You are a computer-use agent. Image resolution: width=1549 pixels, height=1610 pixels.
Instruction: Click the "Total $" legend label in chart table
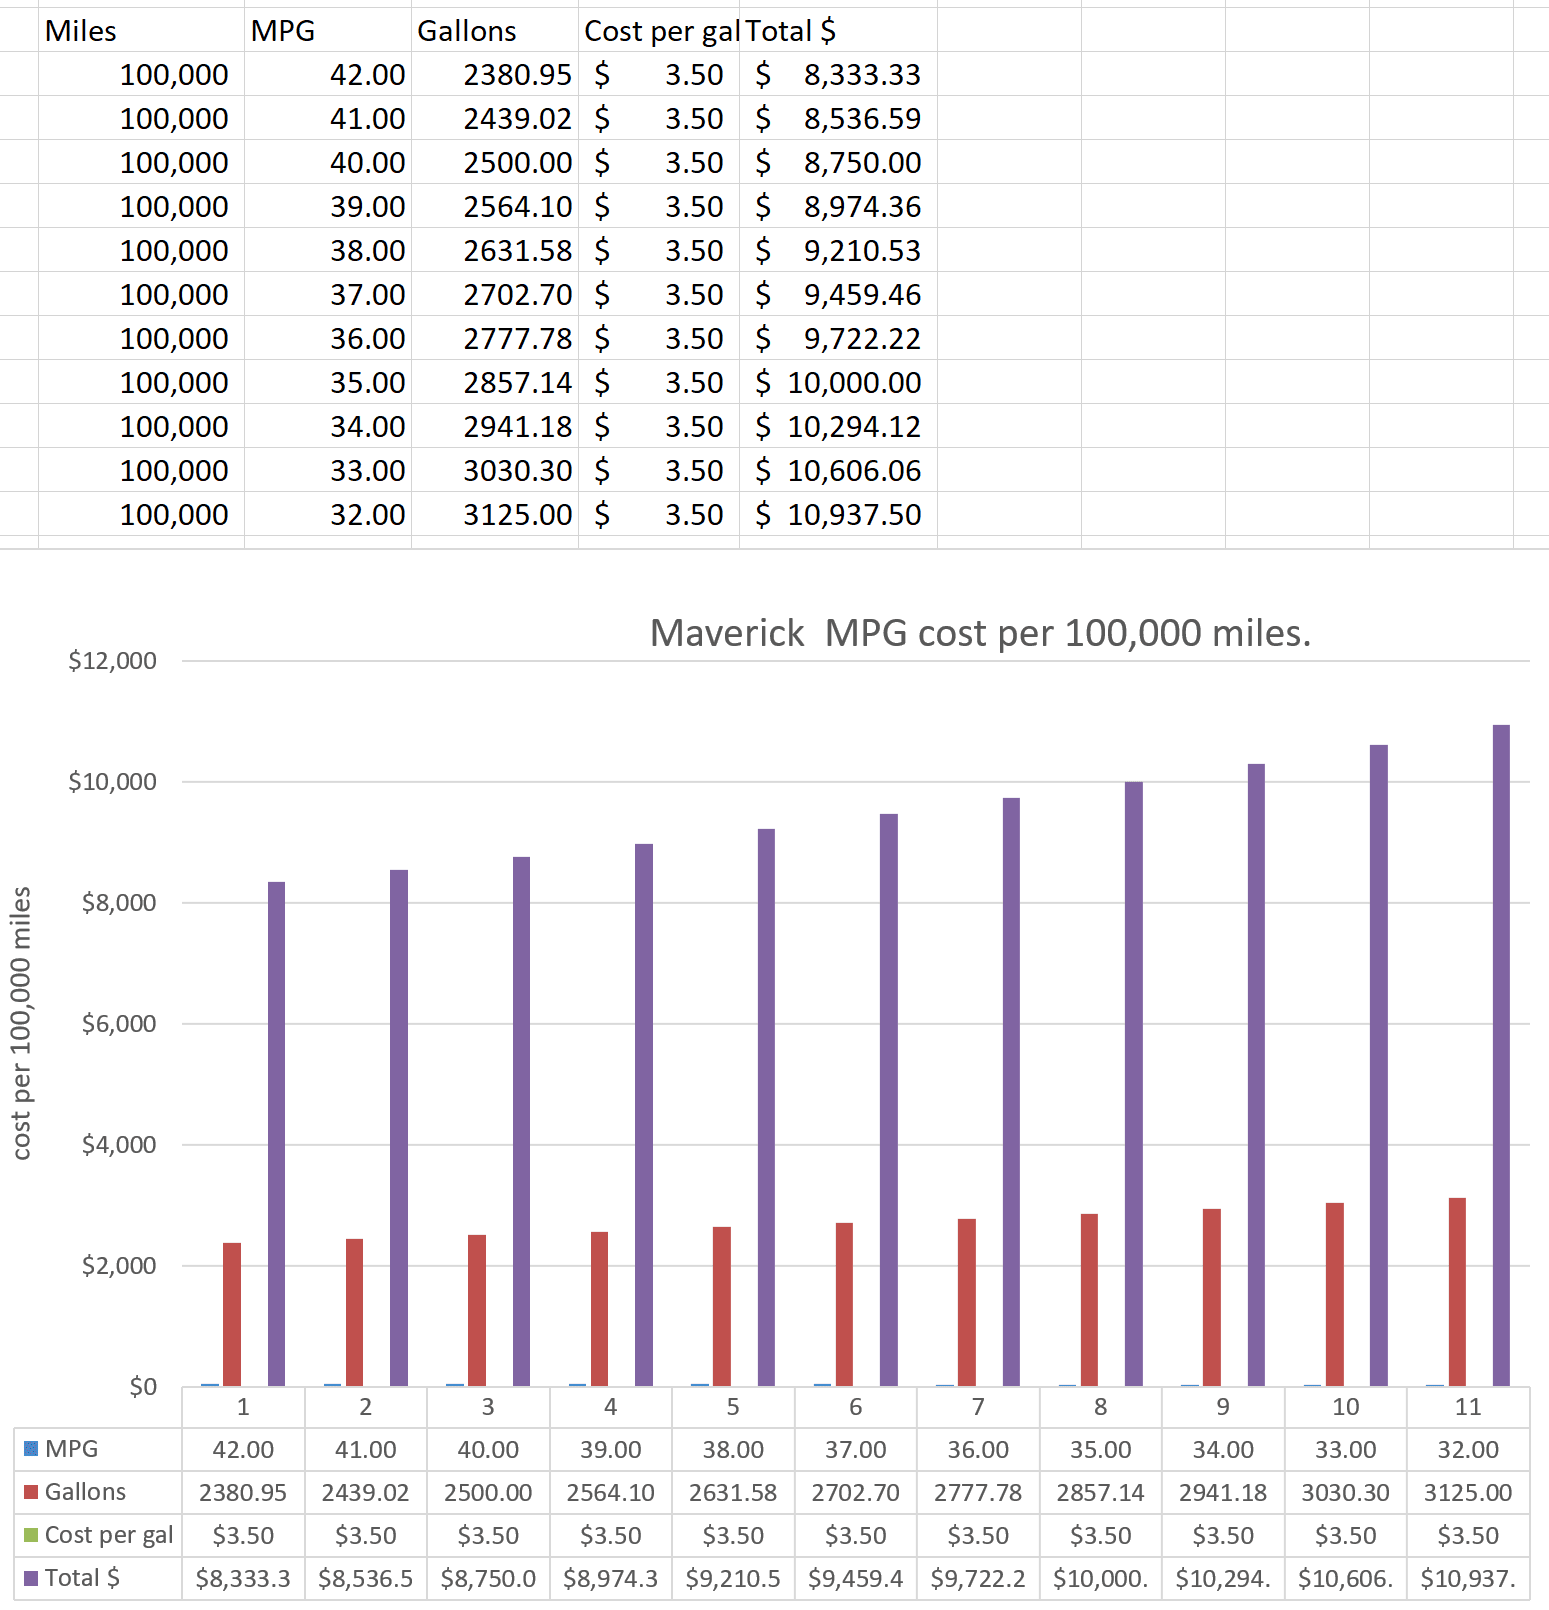tap(82, 1578)
